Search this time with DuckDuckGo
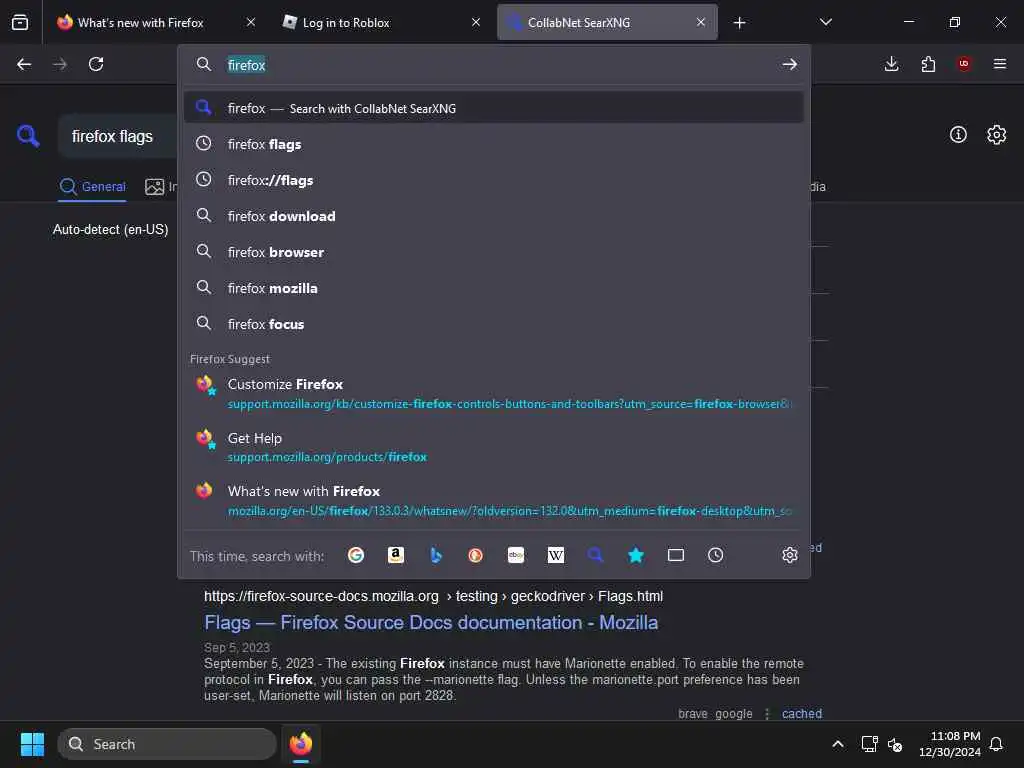 click(x=475, y=555)
